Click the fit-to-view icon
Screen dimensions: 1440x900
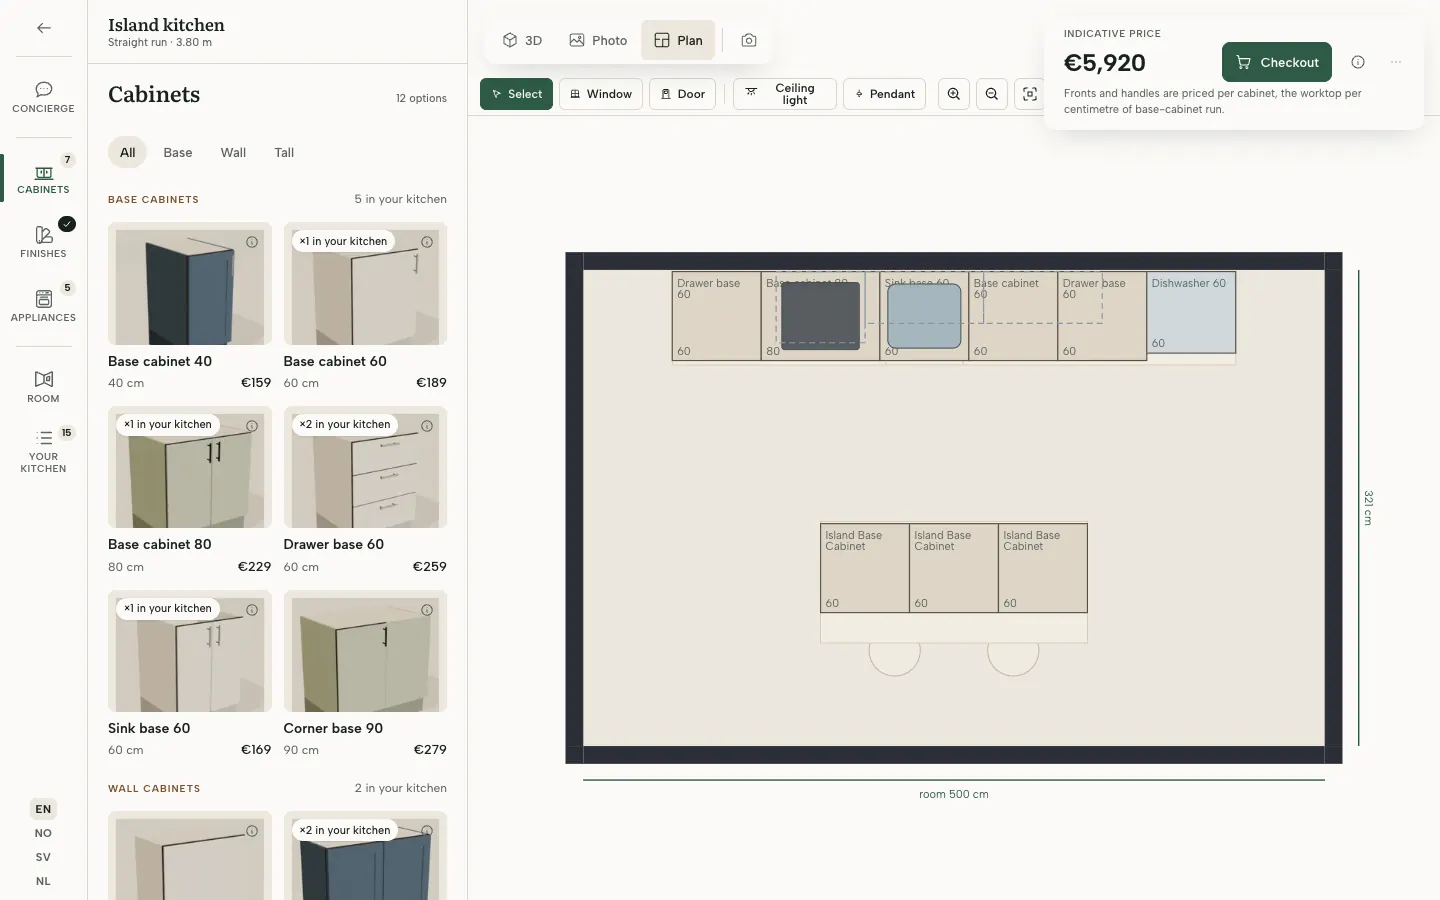pos(1030,94)
